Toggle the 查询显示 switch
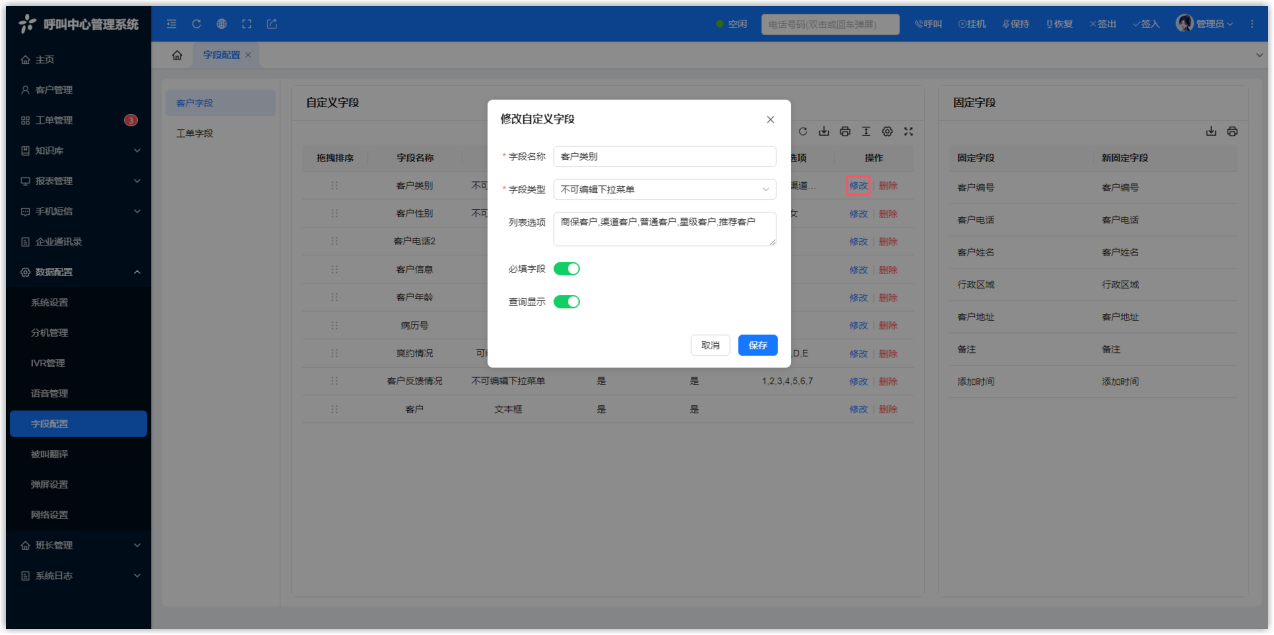Screen dimensions: 1274x635 coord(567,302)
